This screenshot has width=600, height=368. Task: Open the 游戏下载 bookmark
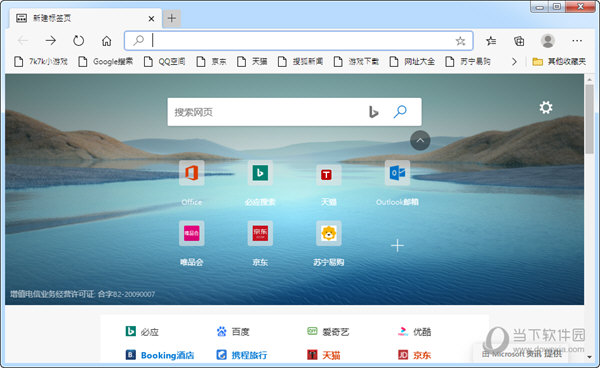tap(356, 61)
